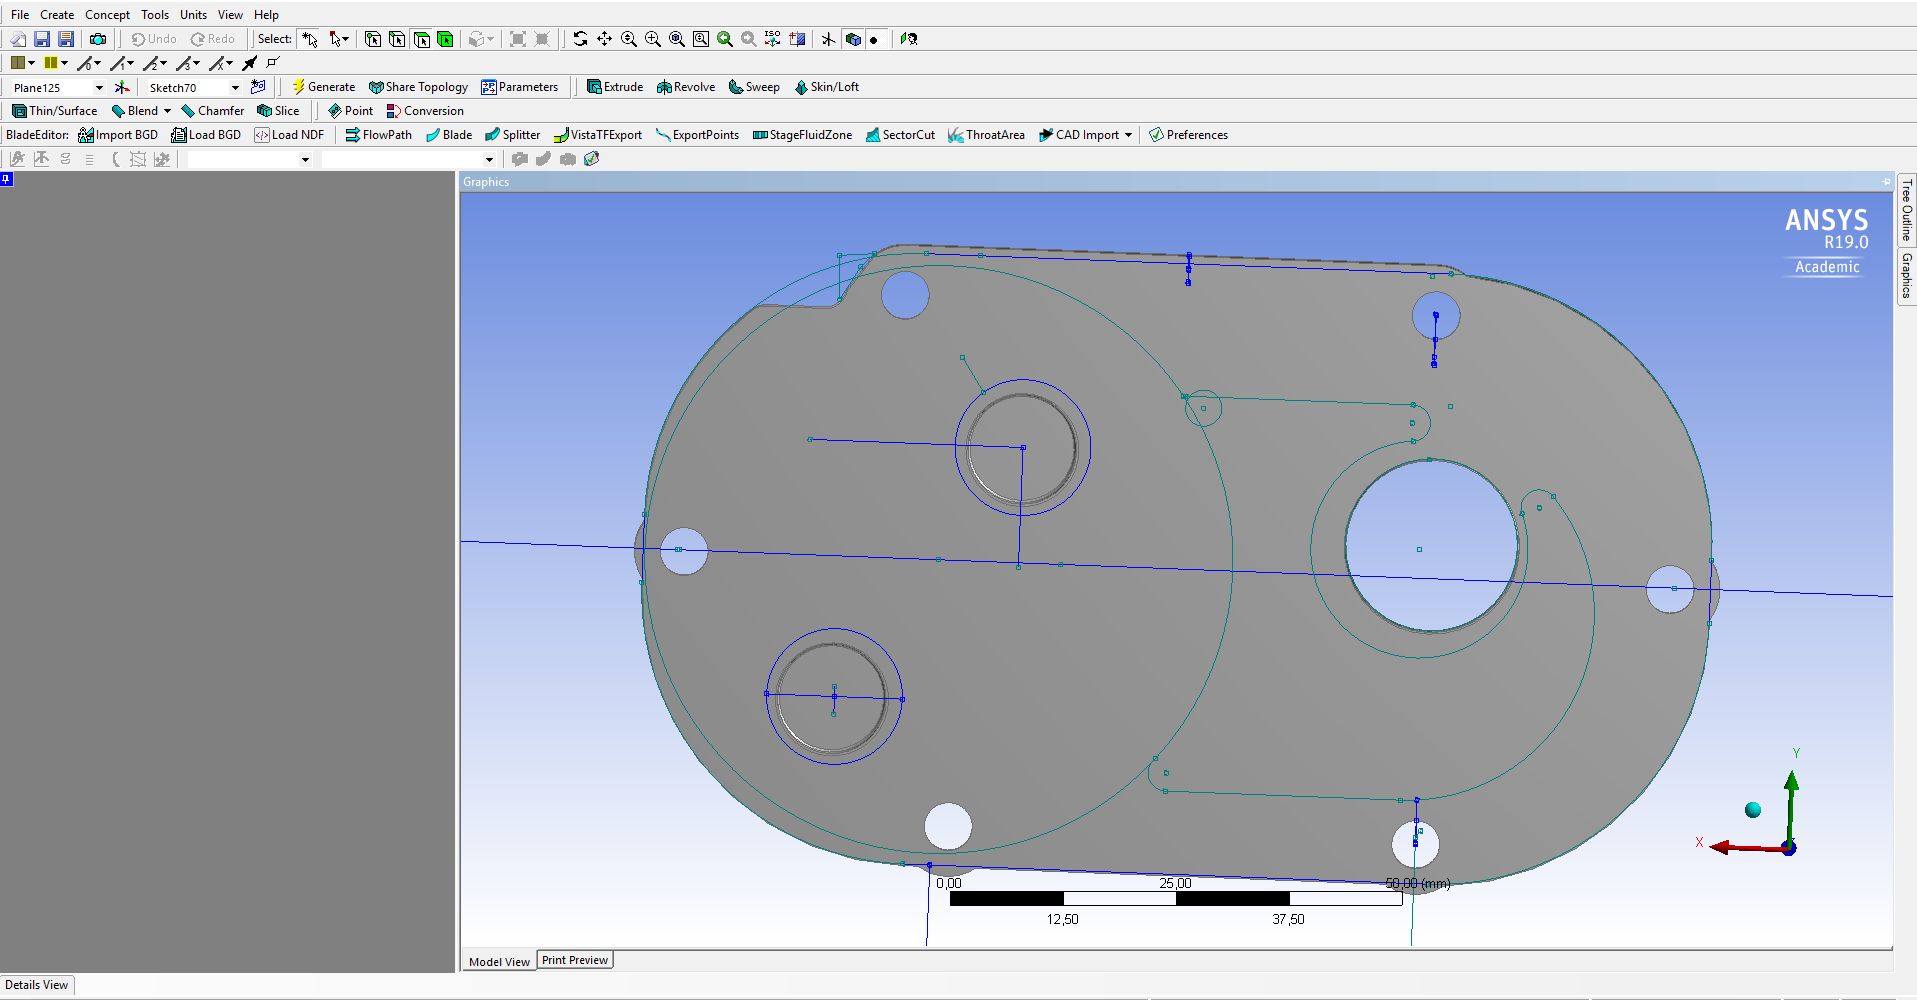The image size is (1917, 1000).
Task: Expand the CAD Import dropdown
Action: coord(1128,135)
